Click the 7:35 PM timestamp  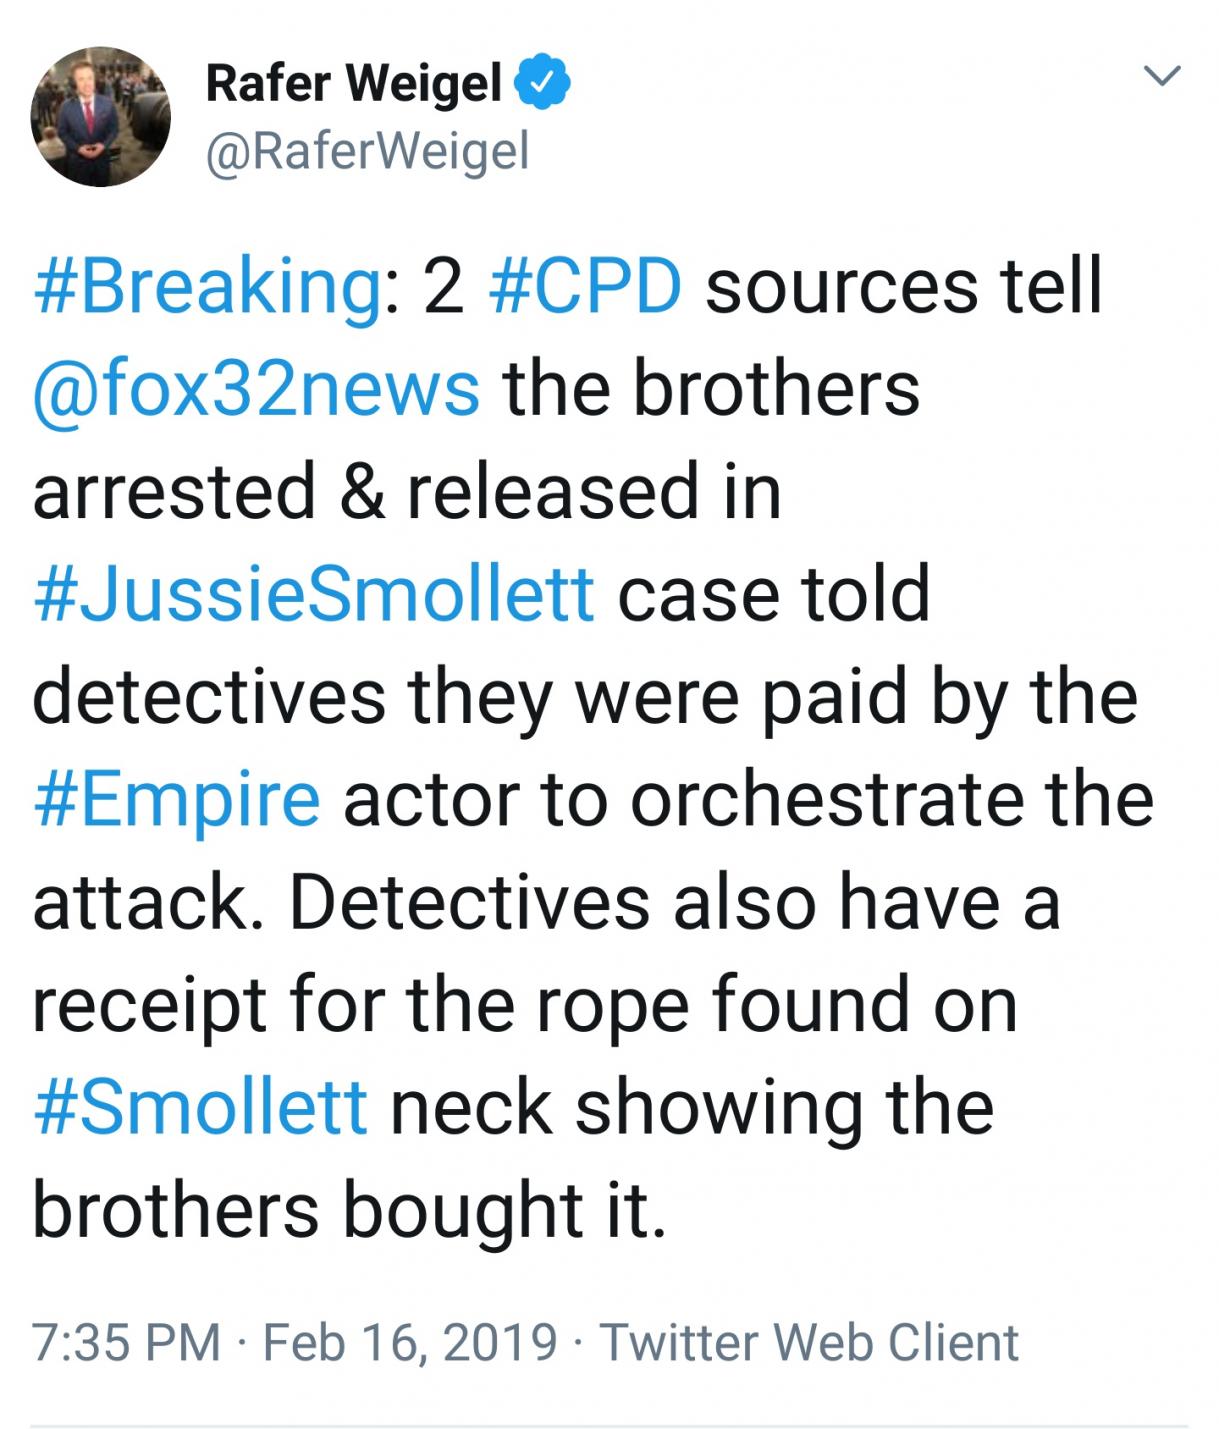(126, 1342)
